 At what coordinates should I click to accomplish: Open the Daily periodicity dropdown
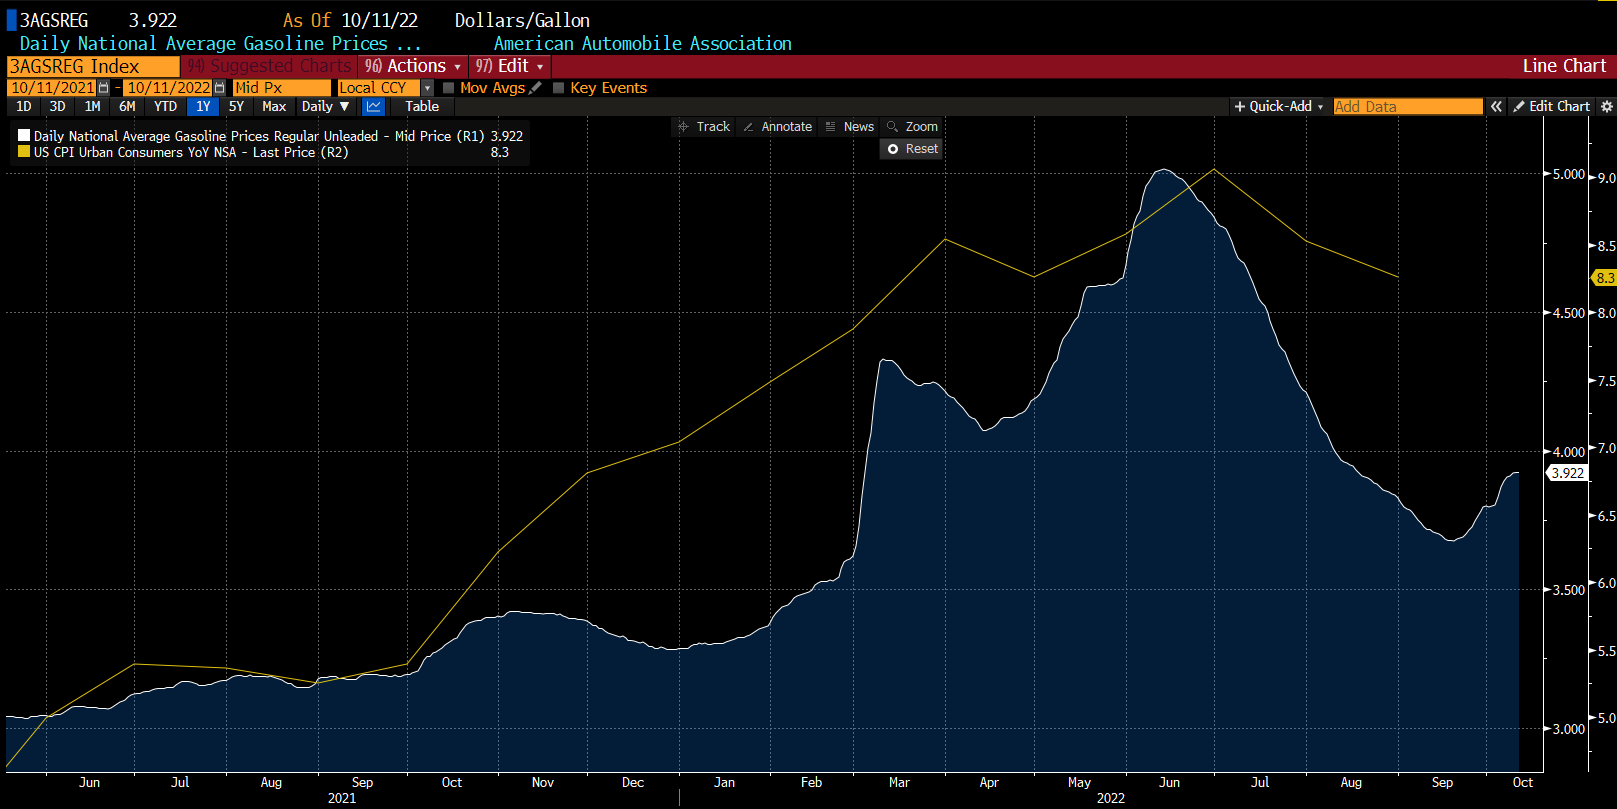[x=325, y=106]
